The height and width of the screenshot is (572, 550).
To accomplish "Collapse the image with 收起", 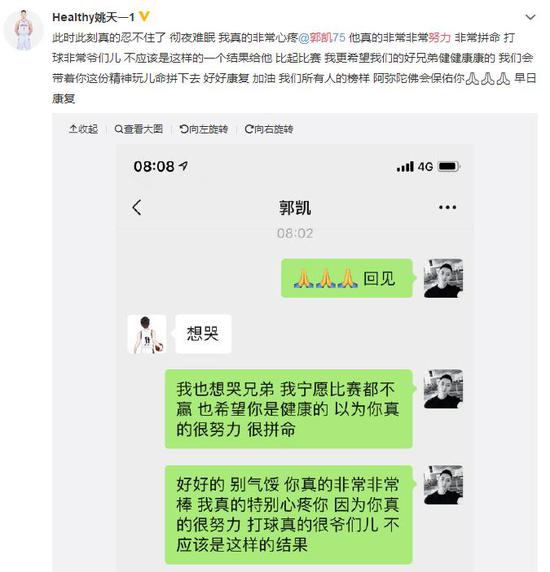I will click(x=84, y=129).
